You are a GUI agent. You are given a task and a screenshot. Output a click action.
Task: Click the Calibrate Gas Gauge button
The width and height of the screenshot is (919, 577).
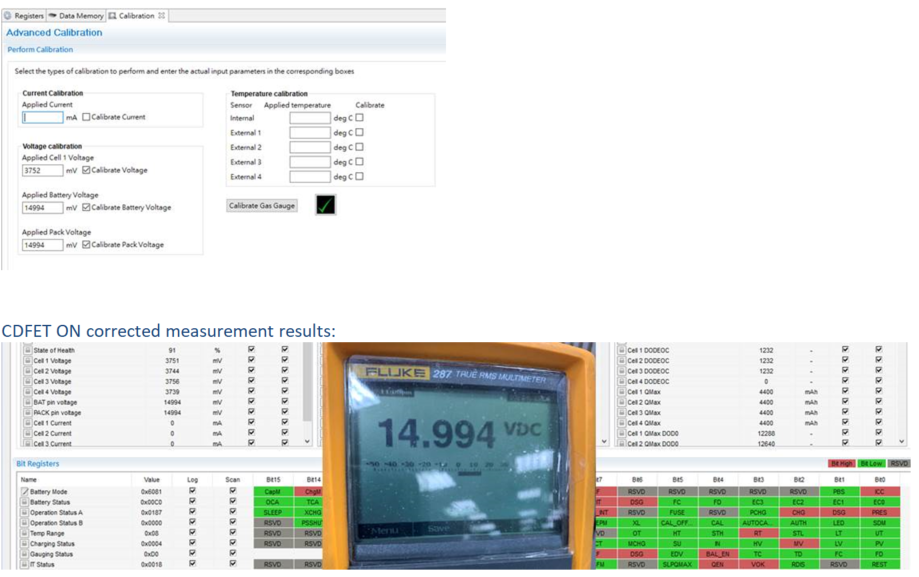[262, 206]
